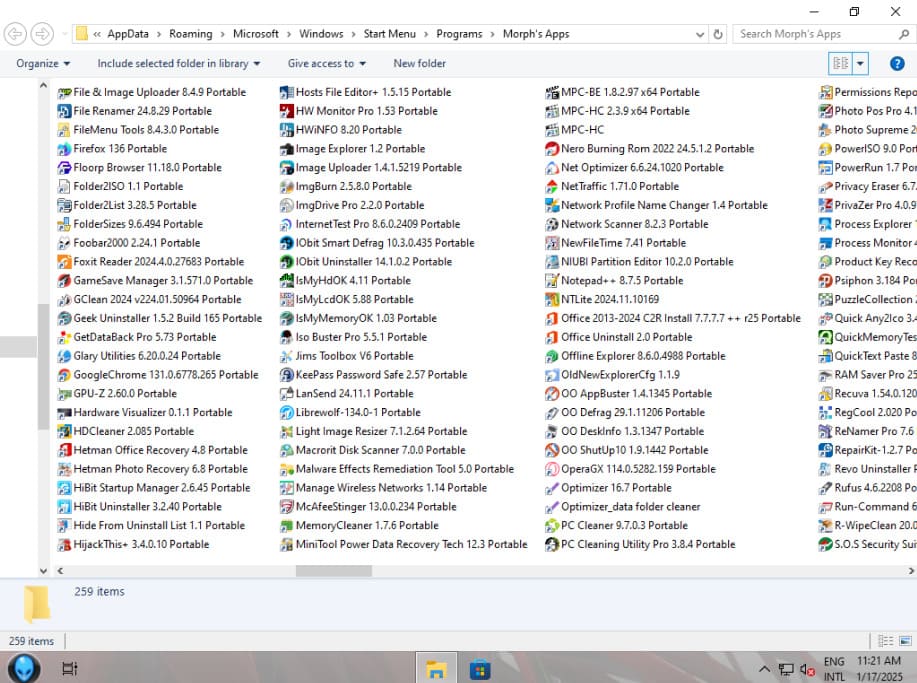Click the Geek Uninstaller 1.5.2 icon
Screen dimensions: 917x683
click(64, 319)
